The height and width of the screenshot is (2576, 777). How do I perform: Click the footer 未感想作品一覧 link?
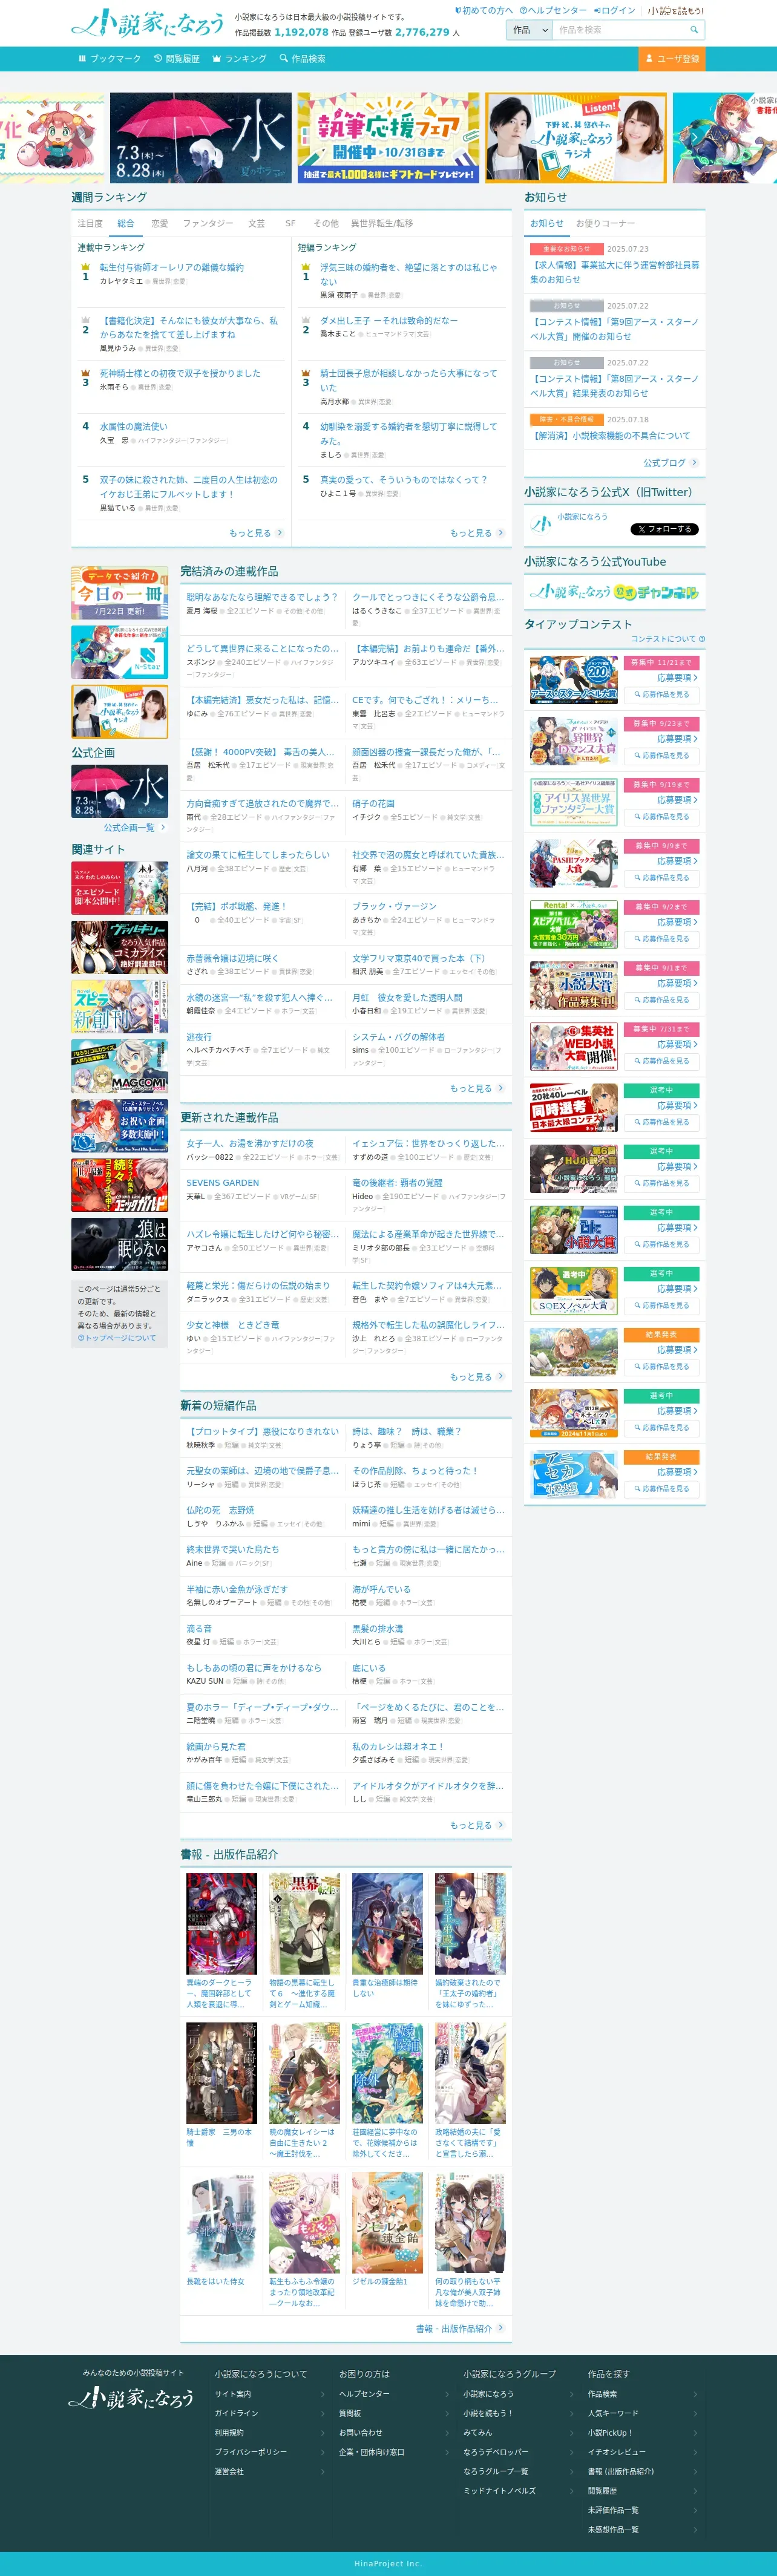(612, 2530)
